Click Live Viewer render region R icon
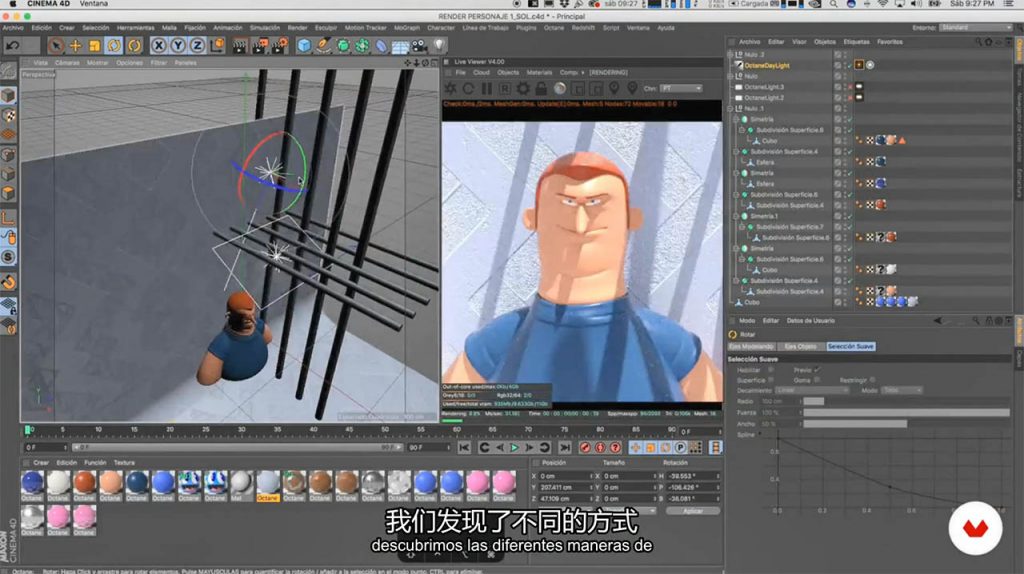 (x=505, y=88)
